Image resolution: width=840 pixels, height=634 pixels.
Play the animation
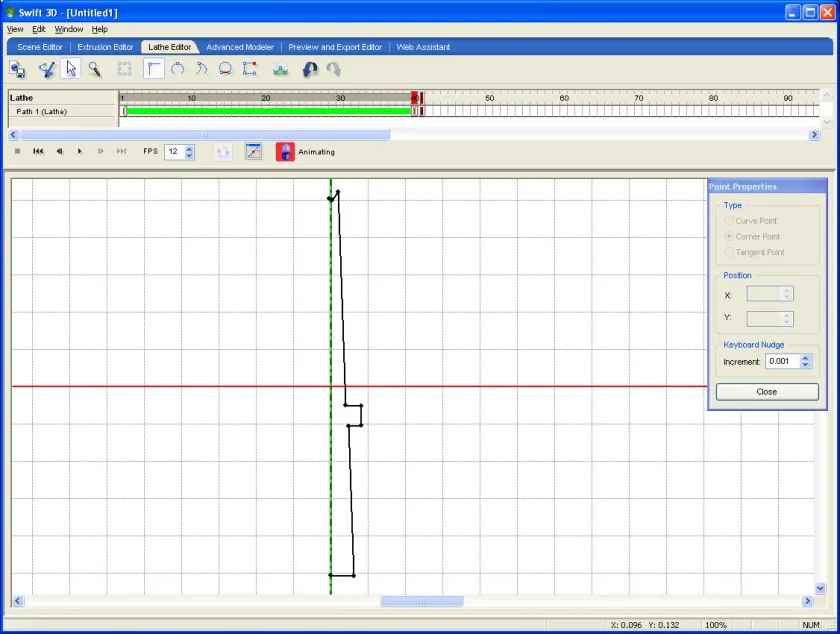pyautogui.click(x=80, y=152)
